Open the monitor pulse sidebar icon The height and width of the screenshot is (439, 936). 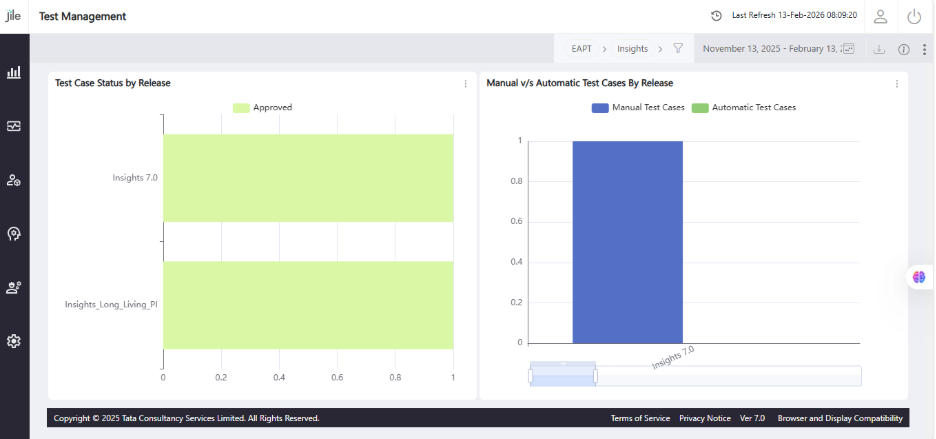[14, 126]
